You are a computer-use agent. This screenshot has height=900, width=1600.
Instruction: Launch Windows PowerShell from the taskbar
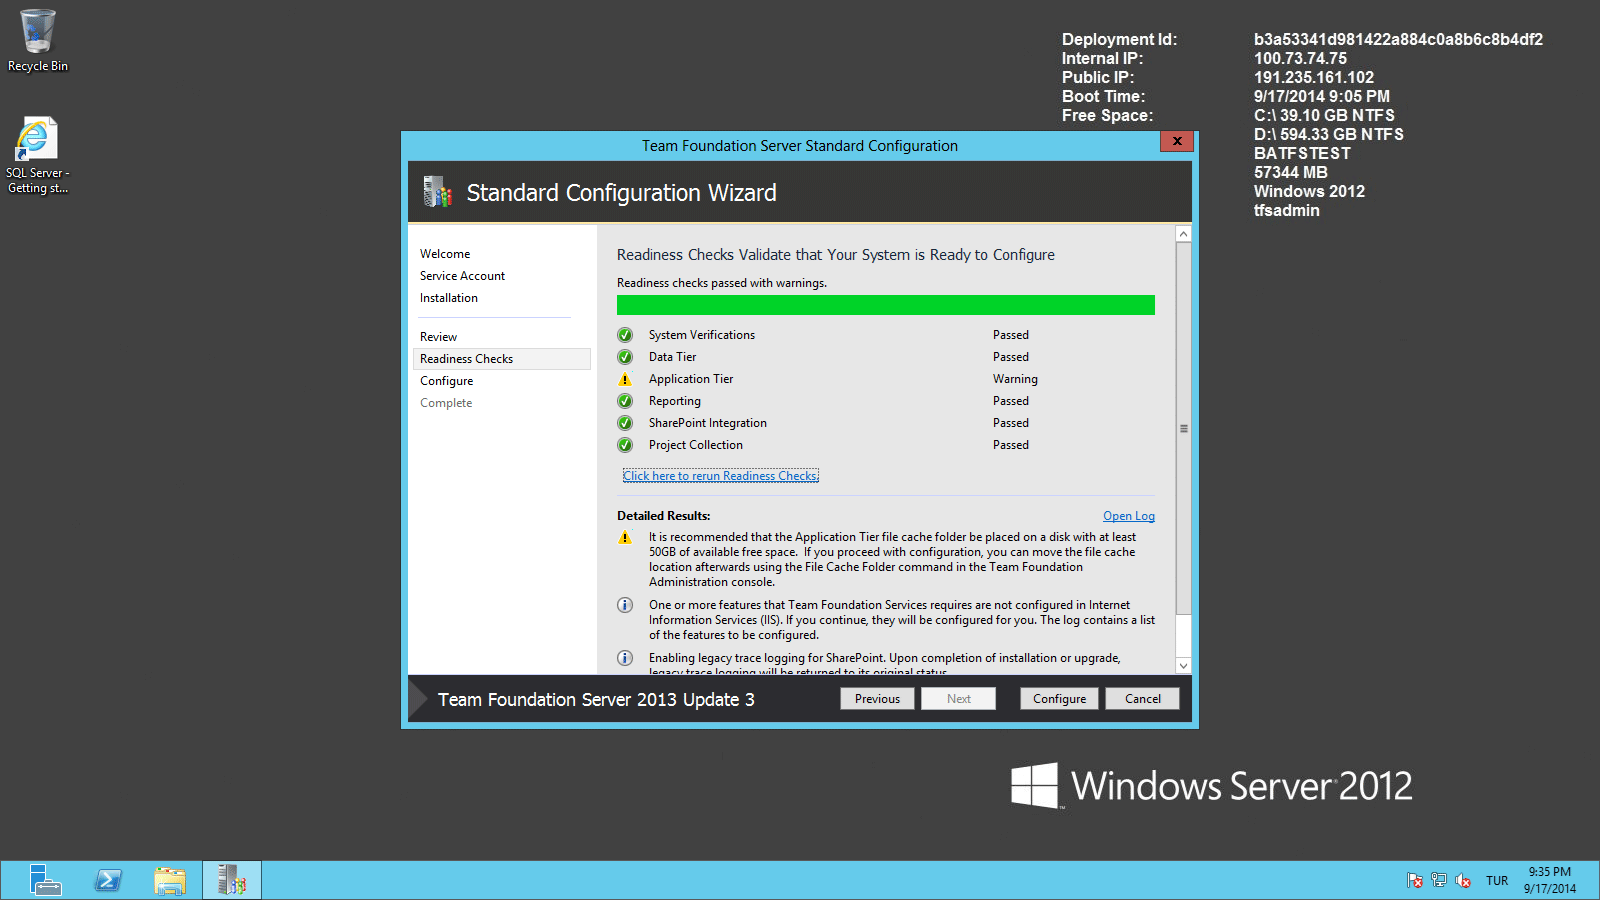107,880
